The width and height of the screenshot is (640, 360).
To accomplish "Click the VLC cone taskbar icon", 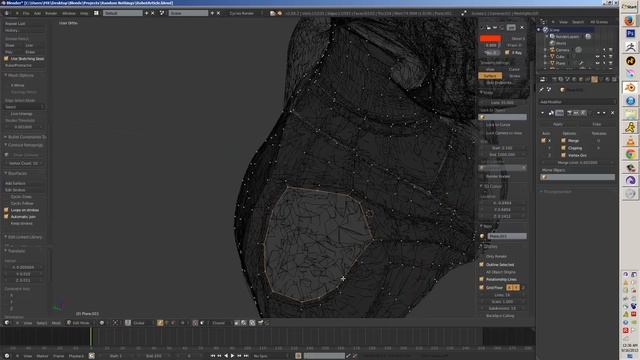I will [630, 141].
